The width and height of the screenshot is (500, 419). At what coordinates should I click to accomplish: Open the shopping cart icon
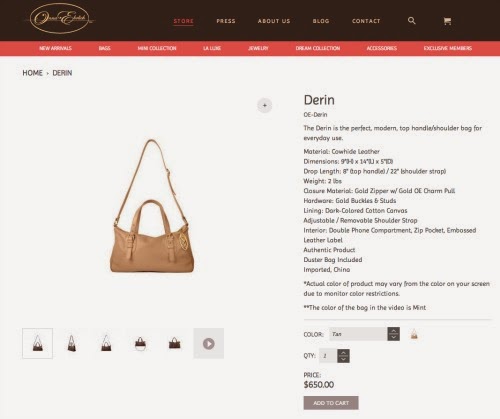(x=447, y=21)
